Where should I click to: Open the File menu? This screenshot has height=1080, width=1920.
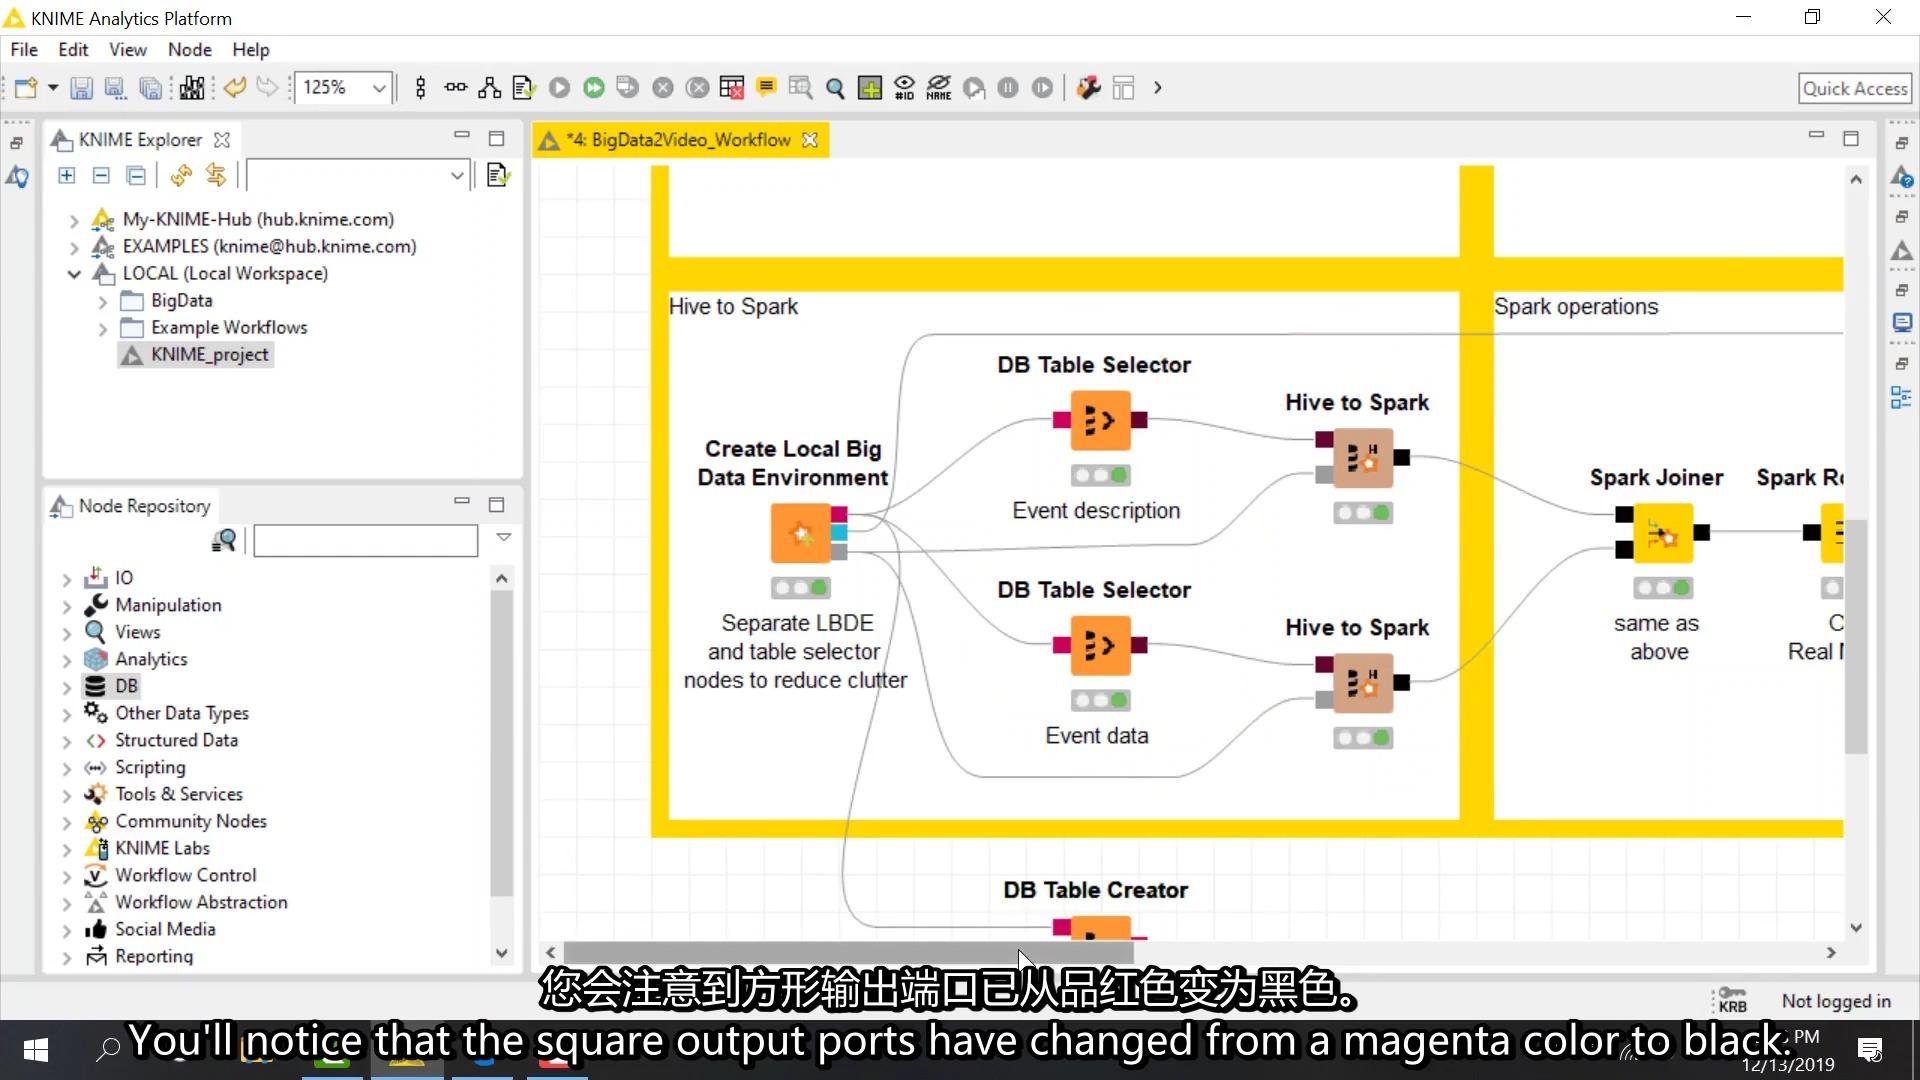point(24,50)
